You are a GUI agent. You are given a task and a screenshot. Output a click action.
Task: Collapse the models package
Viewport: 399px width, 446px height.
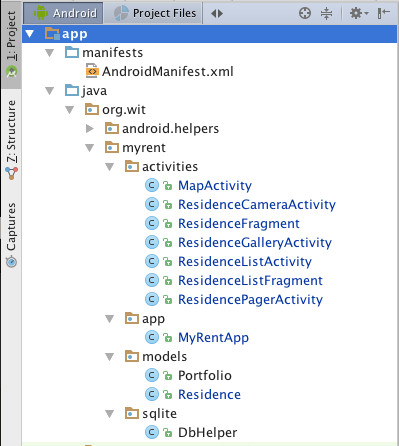tap(110, 357)
